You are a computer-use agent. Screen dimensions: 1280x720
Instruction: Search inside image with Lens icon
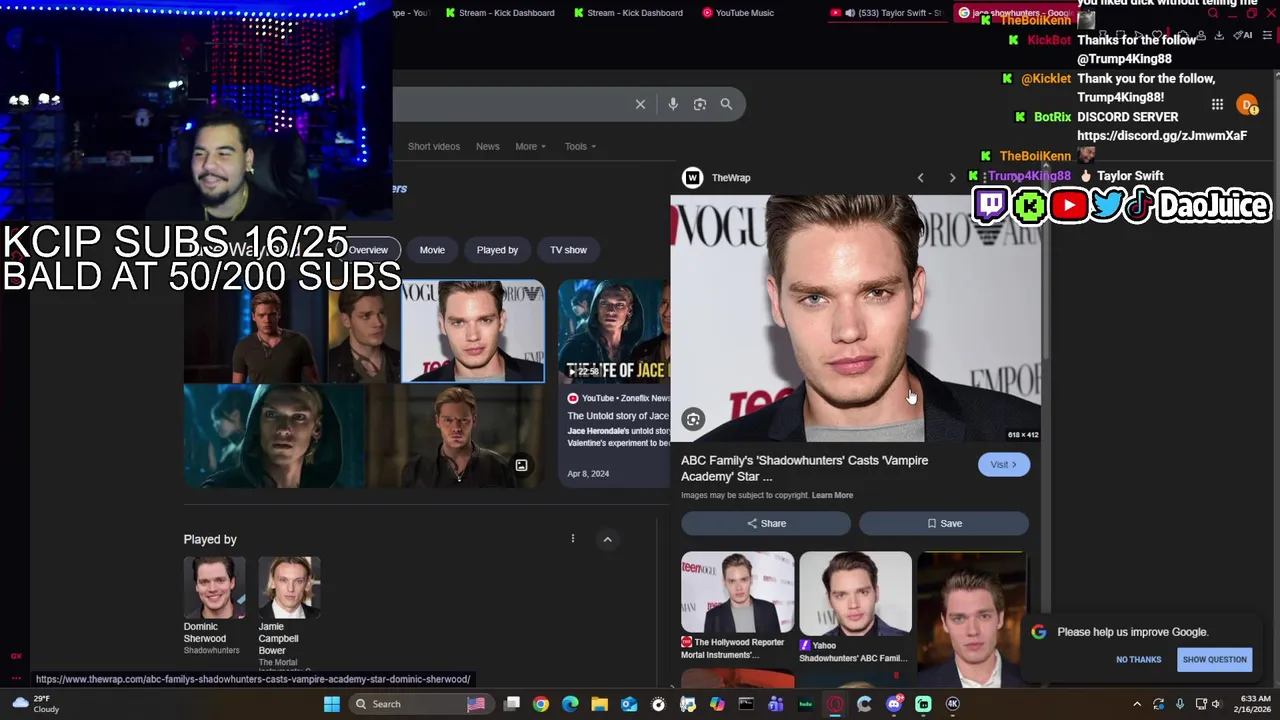(x=693, y=420)
